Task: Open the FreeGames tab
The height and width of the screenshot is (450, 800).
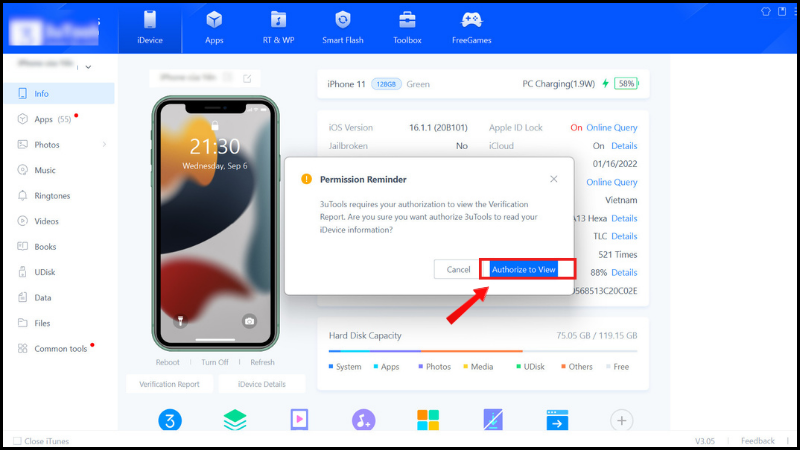Action: coord(471,29)
